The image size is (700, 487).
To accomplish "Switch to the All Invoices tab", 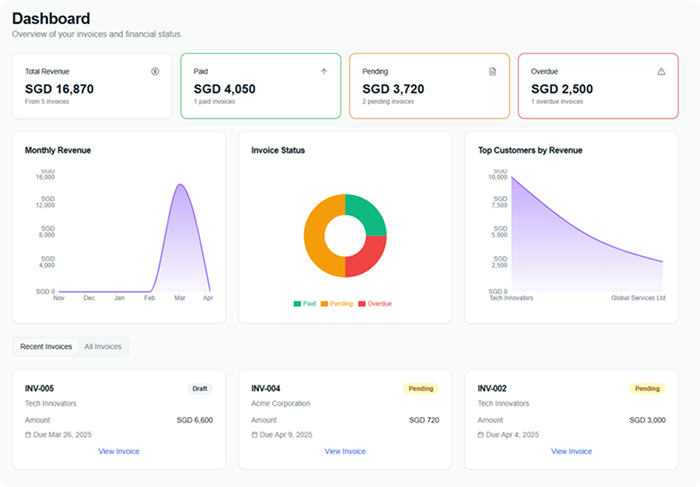I will tap(103, 347).
